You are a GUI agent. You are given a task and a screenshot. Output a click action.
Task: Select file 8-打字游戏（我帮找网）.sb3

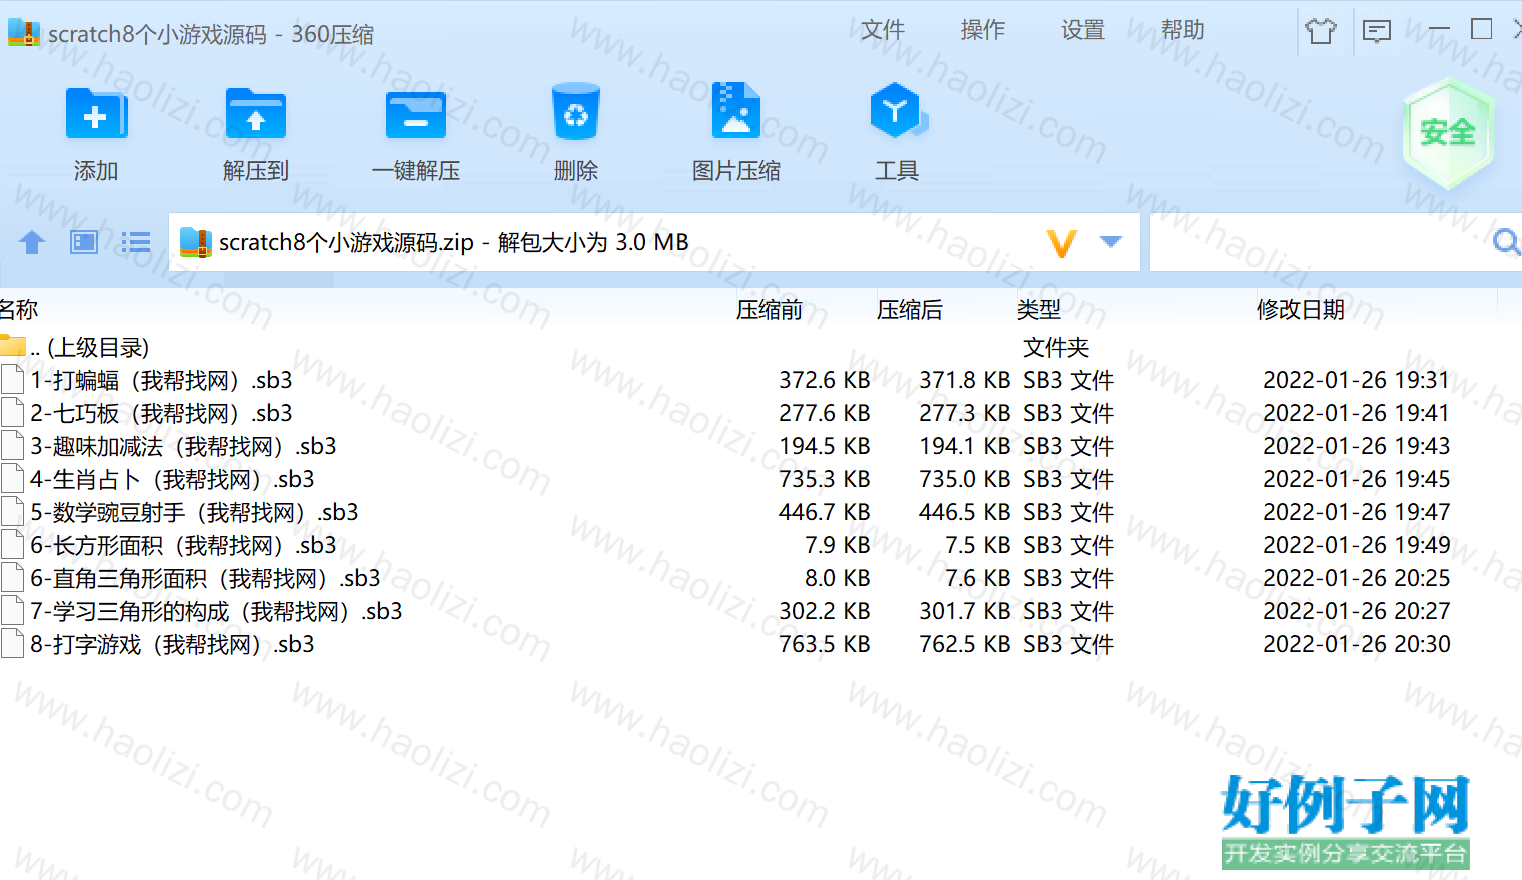coord(172,644)
